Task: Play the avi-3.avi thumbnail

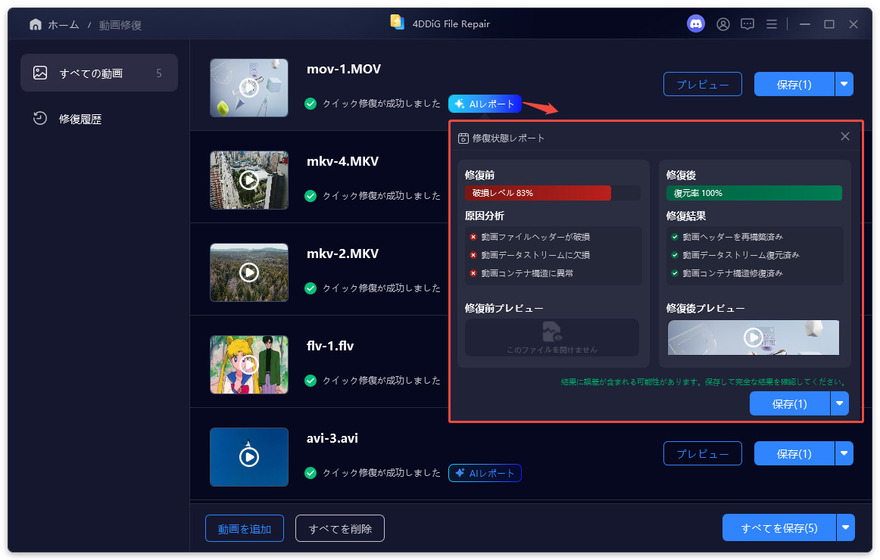Action: point(249,457)
